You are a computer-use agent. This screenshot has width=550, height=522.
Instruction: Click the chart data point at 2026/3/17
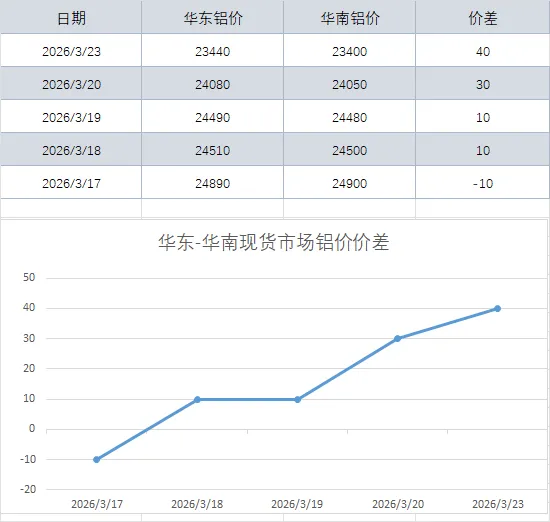(x=96, y=459)
